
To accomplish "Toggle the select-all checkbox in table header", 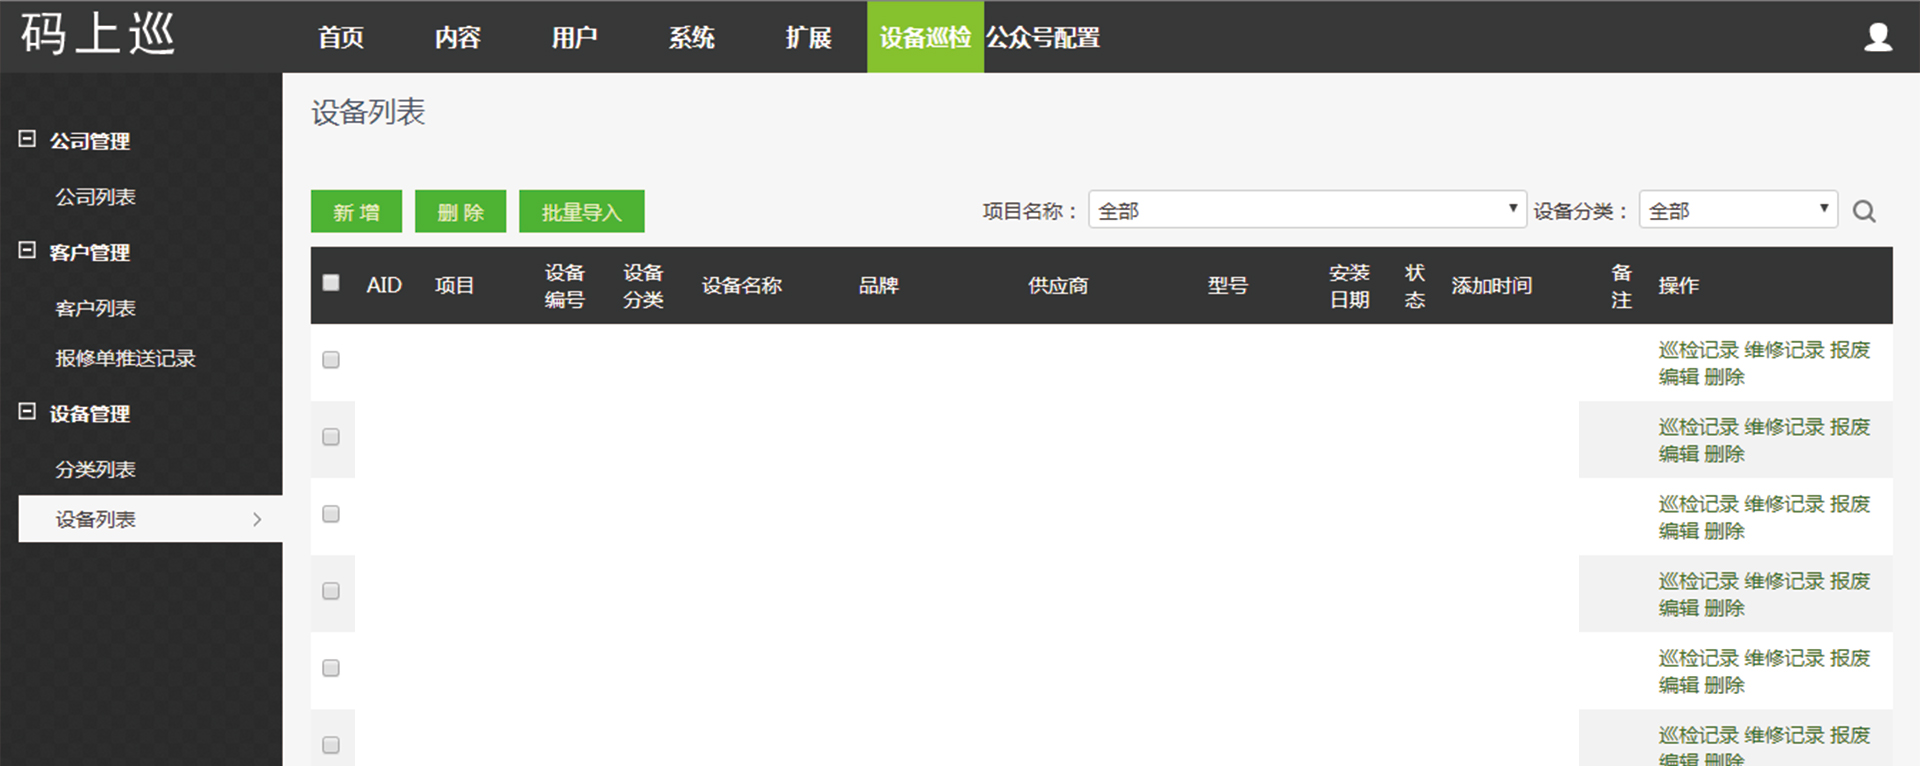I will pos(331,283).
